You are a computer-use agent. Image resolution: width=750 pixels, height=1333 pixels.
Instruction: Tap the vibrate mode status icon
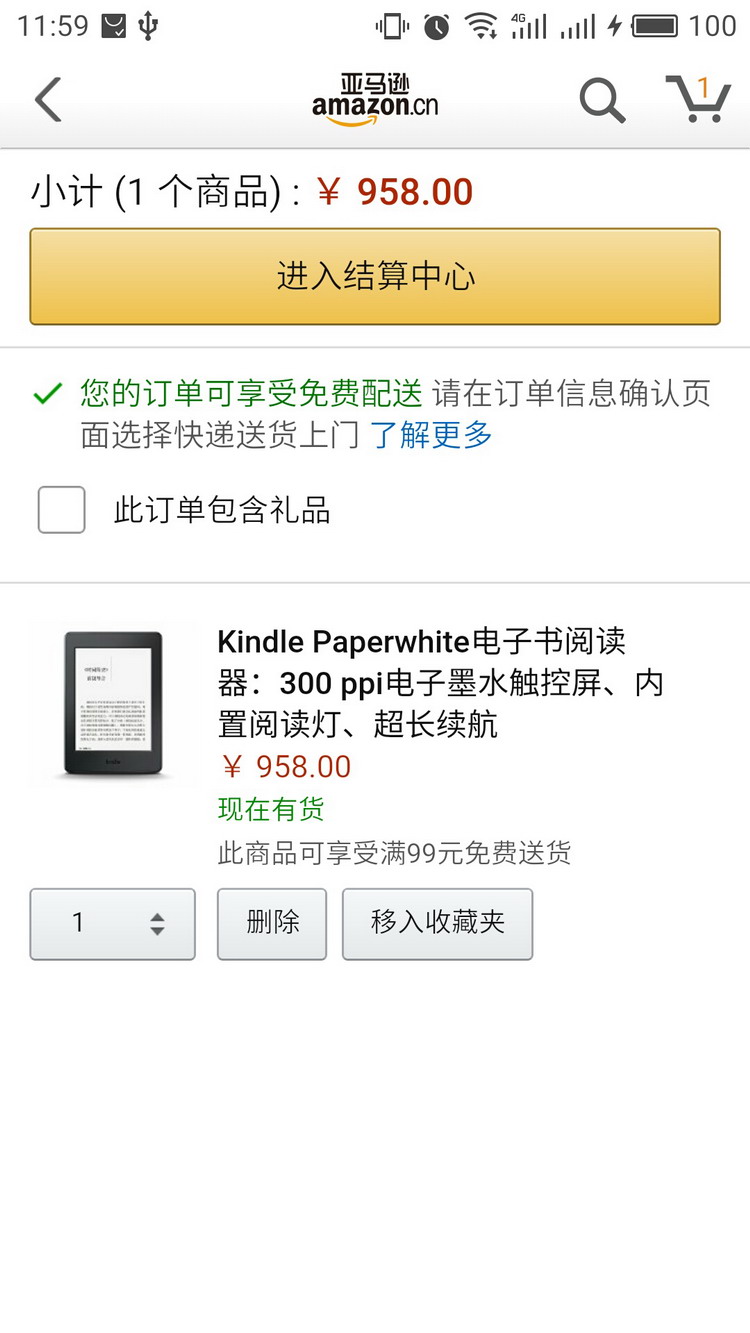point(392,26)
